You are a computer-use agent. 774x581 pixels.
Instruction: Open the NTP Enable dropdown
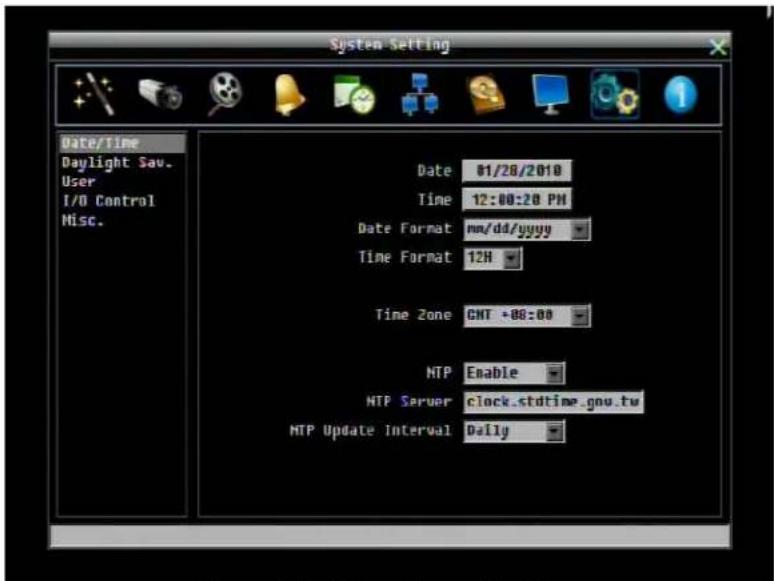(x=514, y=373)
